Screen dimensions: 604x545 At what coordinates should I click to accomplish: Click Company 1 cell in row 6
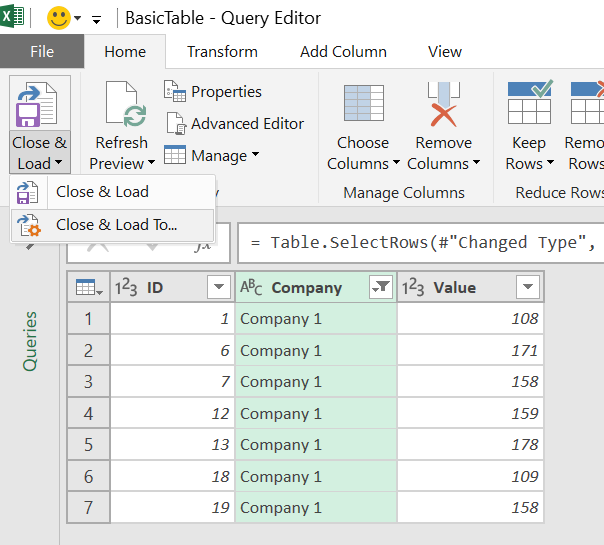pos(316,476)
